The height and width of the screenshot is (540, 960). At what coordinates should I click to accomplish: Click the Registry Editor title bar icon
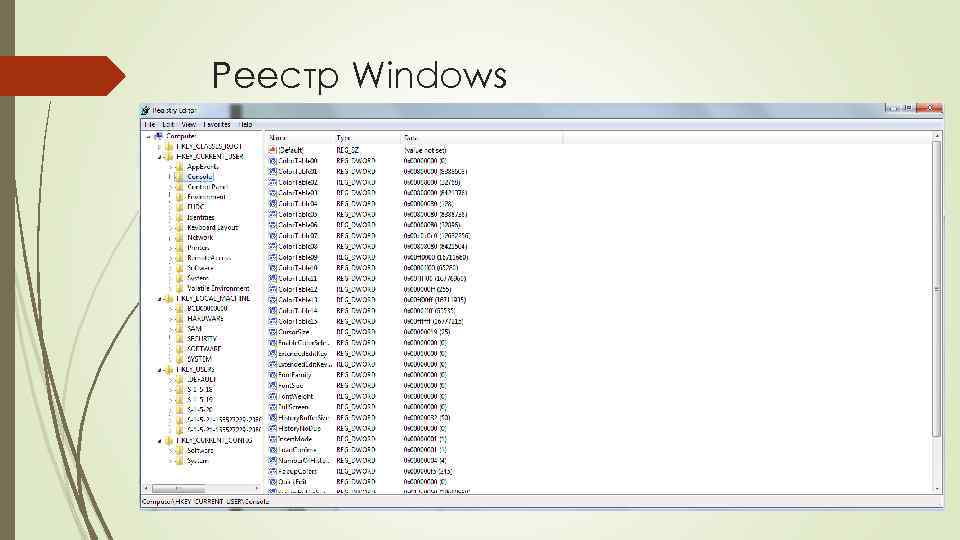click(x=146, y=110)
